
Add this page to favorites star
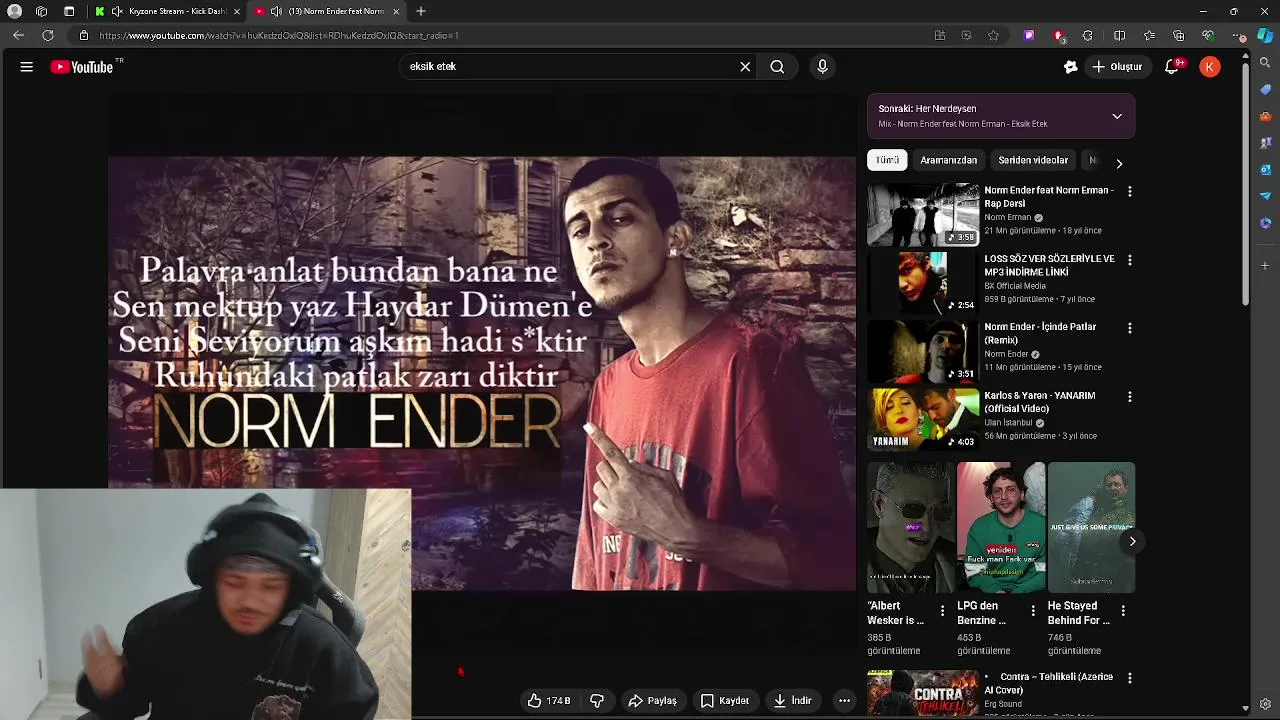point(993,35)
